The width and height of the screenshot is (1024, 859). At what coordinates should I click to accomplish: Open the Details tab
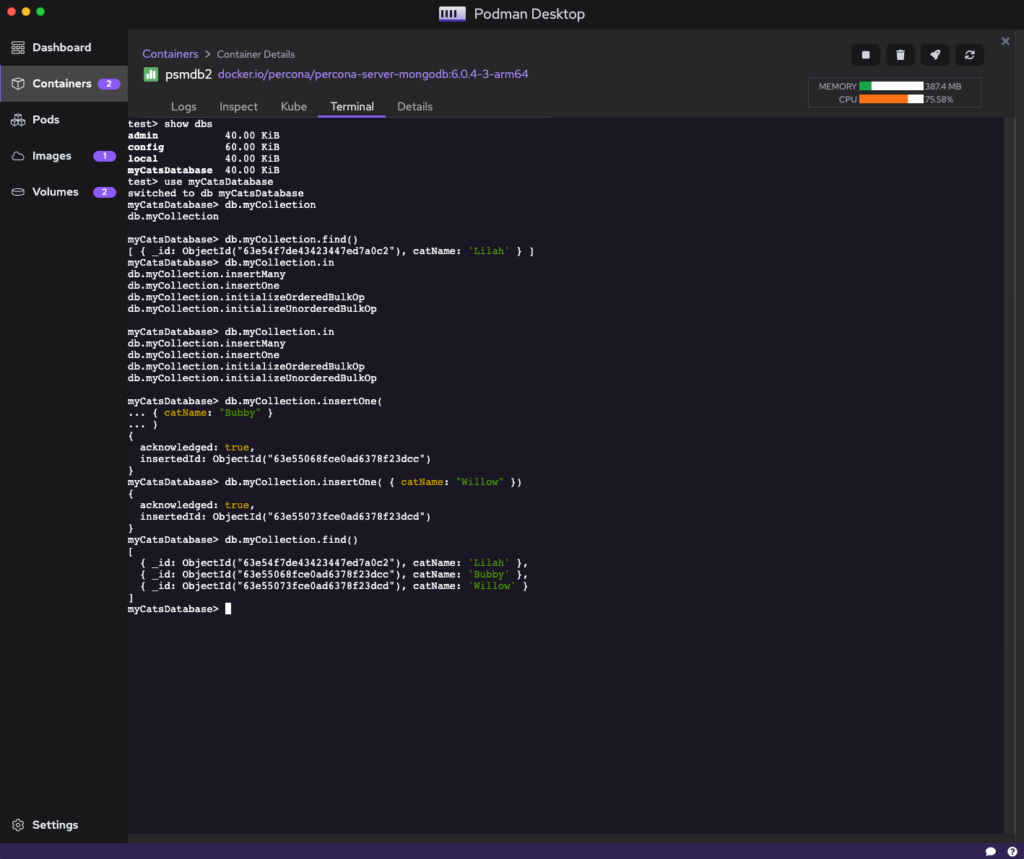click(x=414, y=106)
